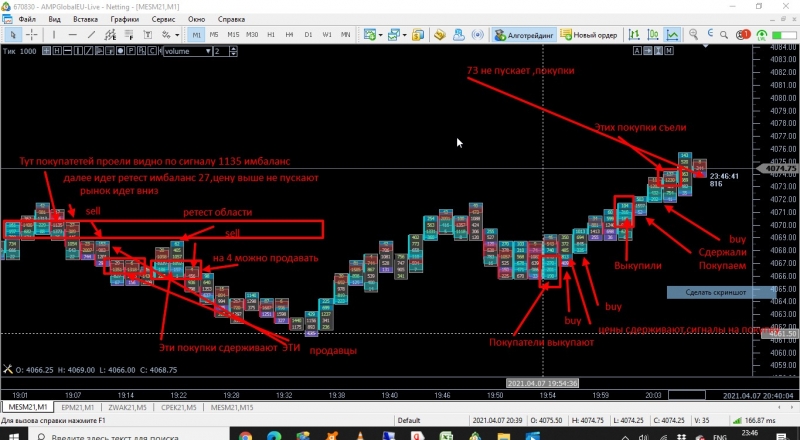This screenshot has width=800, height=440.
Task: Click the H button in cluster panel
Action: coord(57,51)
